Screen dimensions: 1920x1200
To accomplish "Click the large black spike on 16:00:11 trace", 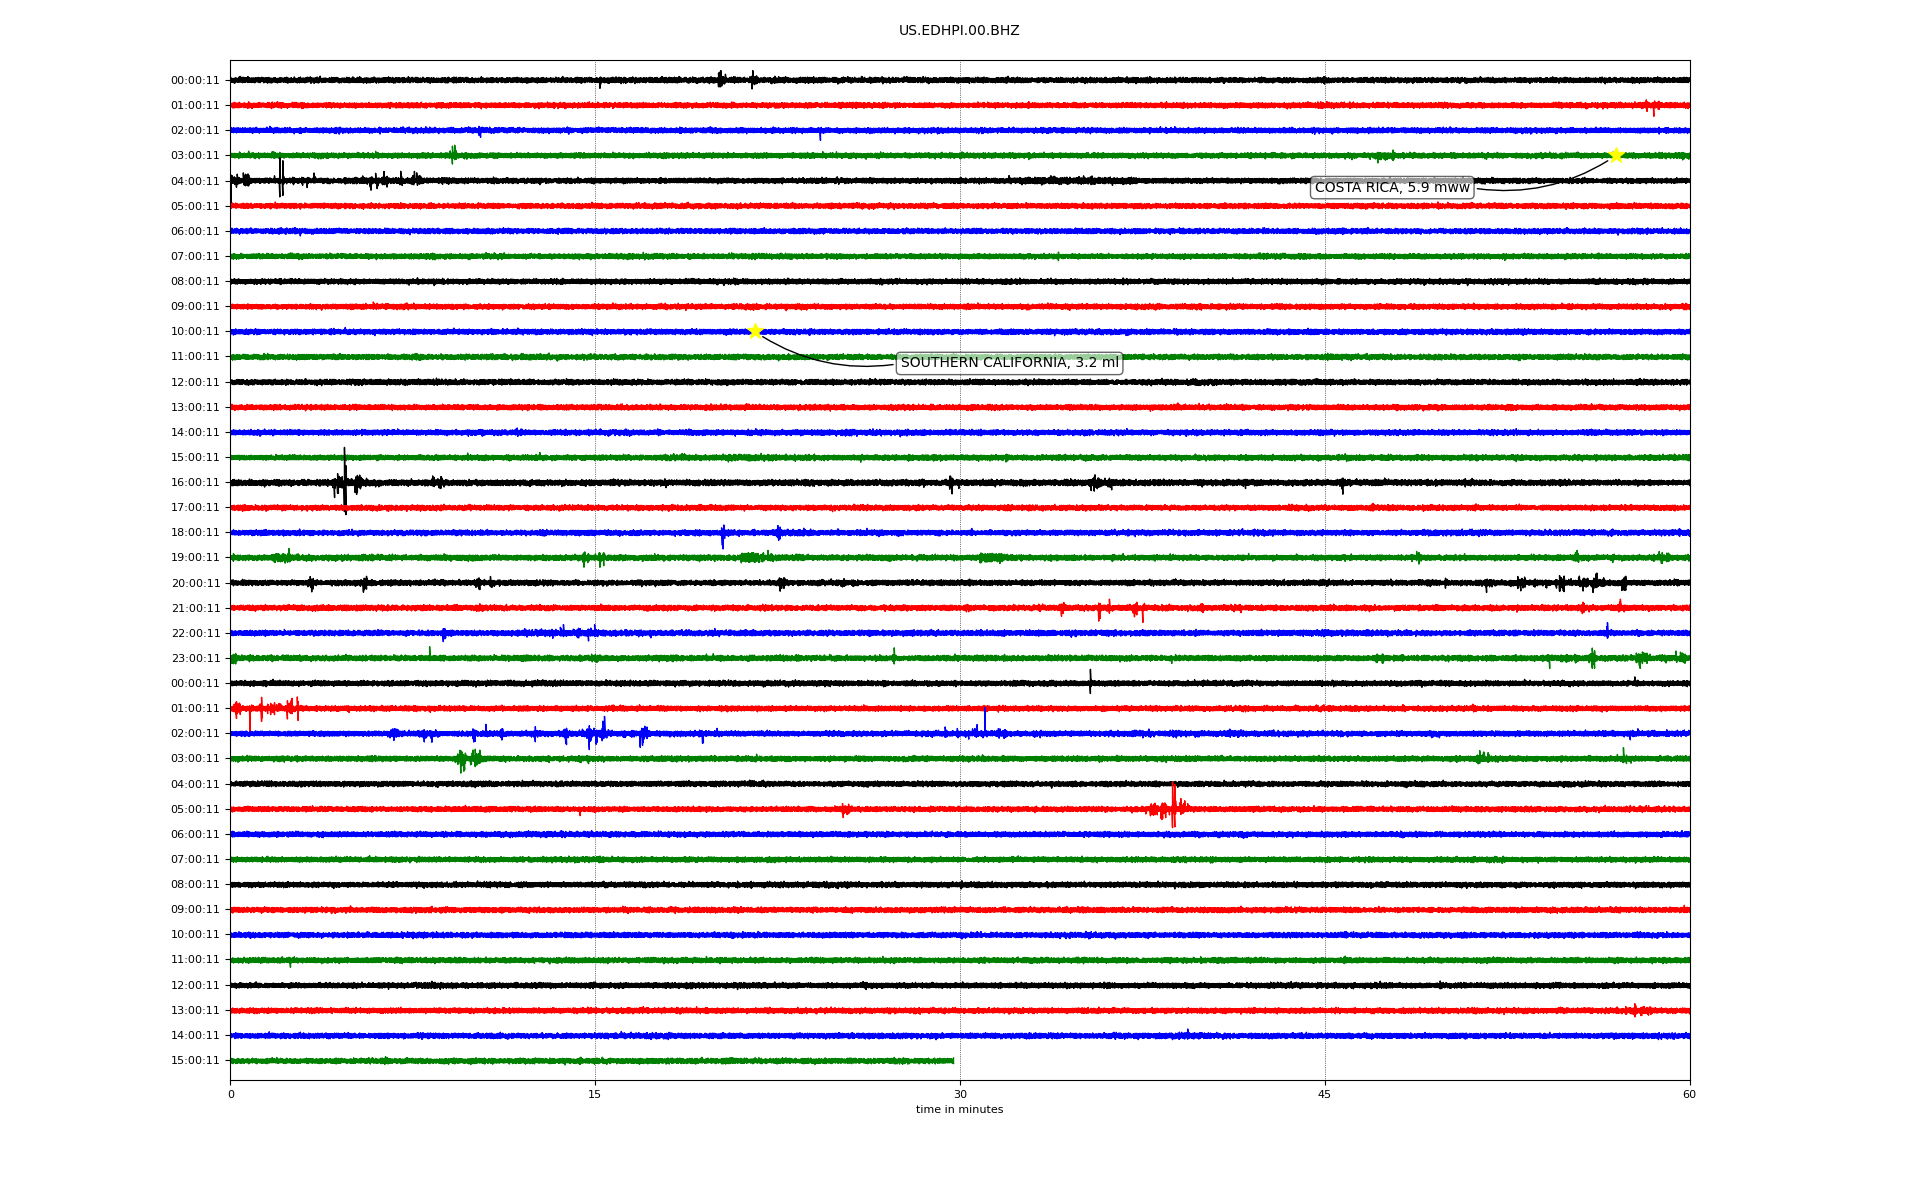I will coord(345,482).
